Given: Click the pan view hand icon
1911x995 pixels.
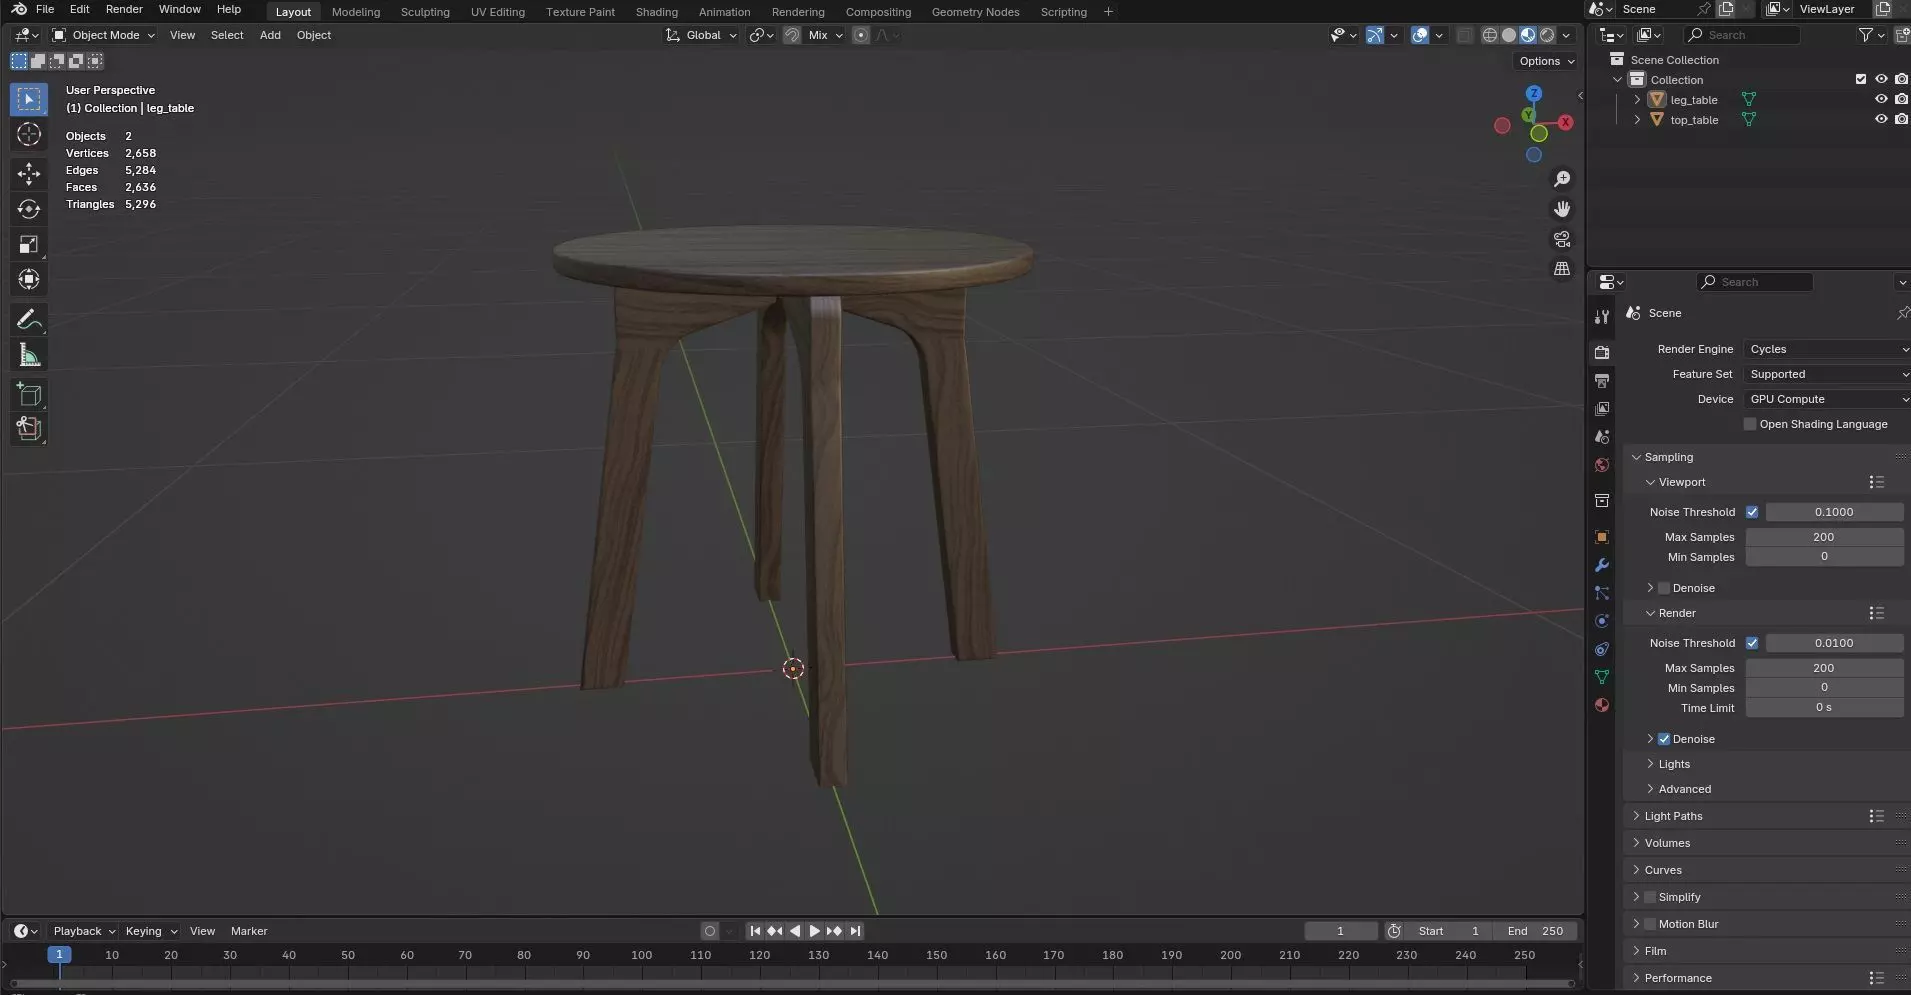Looking at the screenshot, I should 1562,209.
